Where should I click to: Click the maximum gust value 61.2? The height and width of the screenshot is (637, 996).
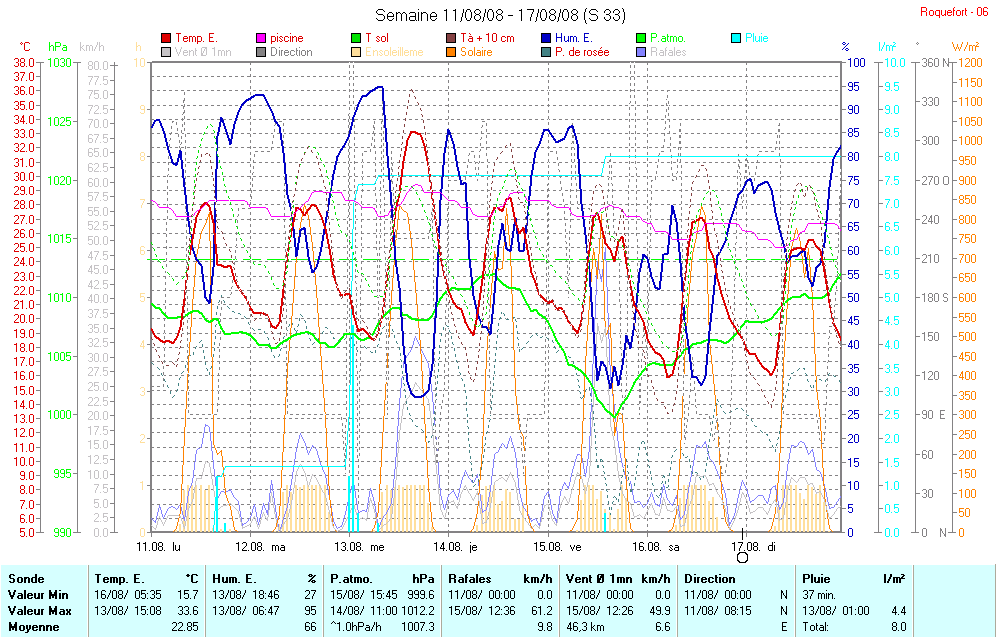(x=542, y=611)
